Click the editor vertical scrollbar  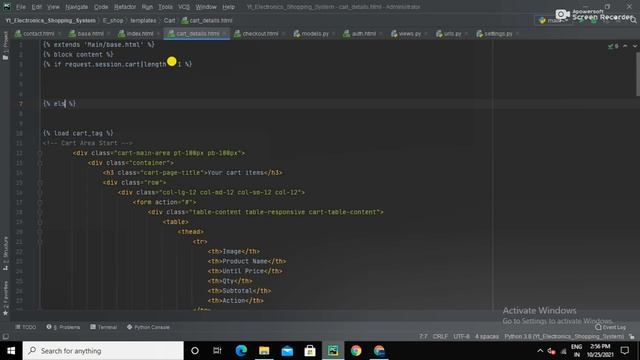(x=638, y=74)
